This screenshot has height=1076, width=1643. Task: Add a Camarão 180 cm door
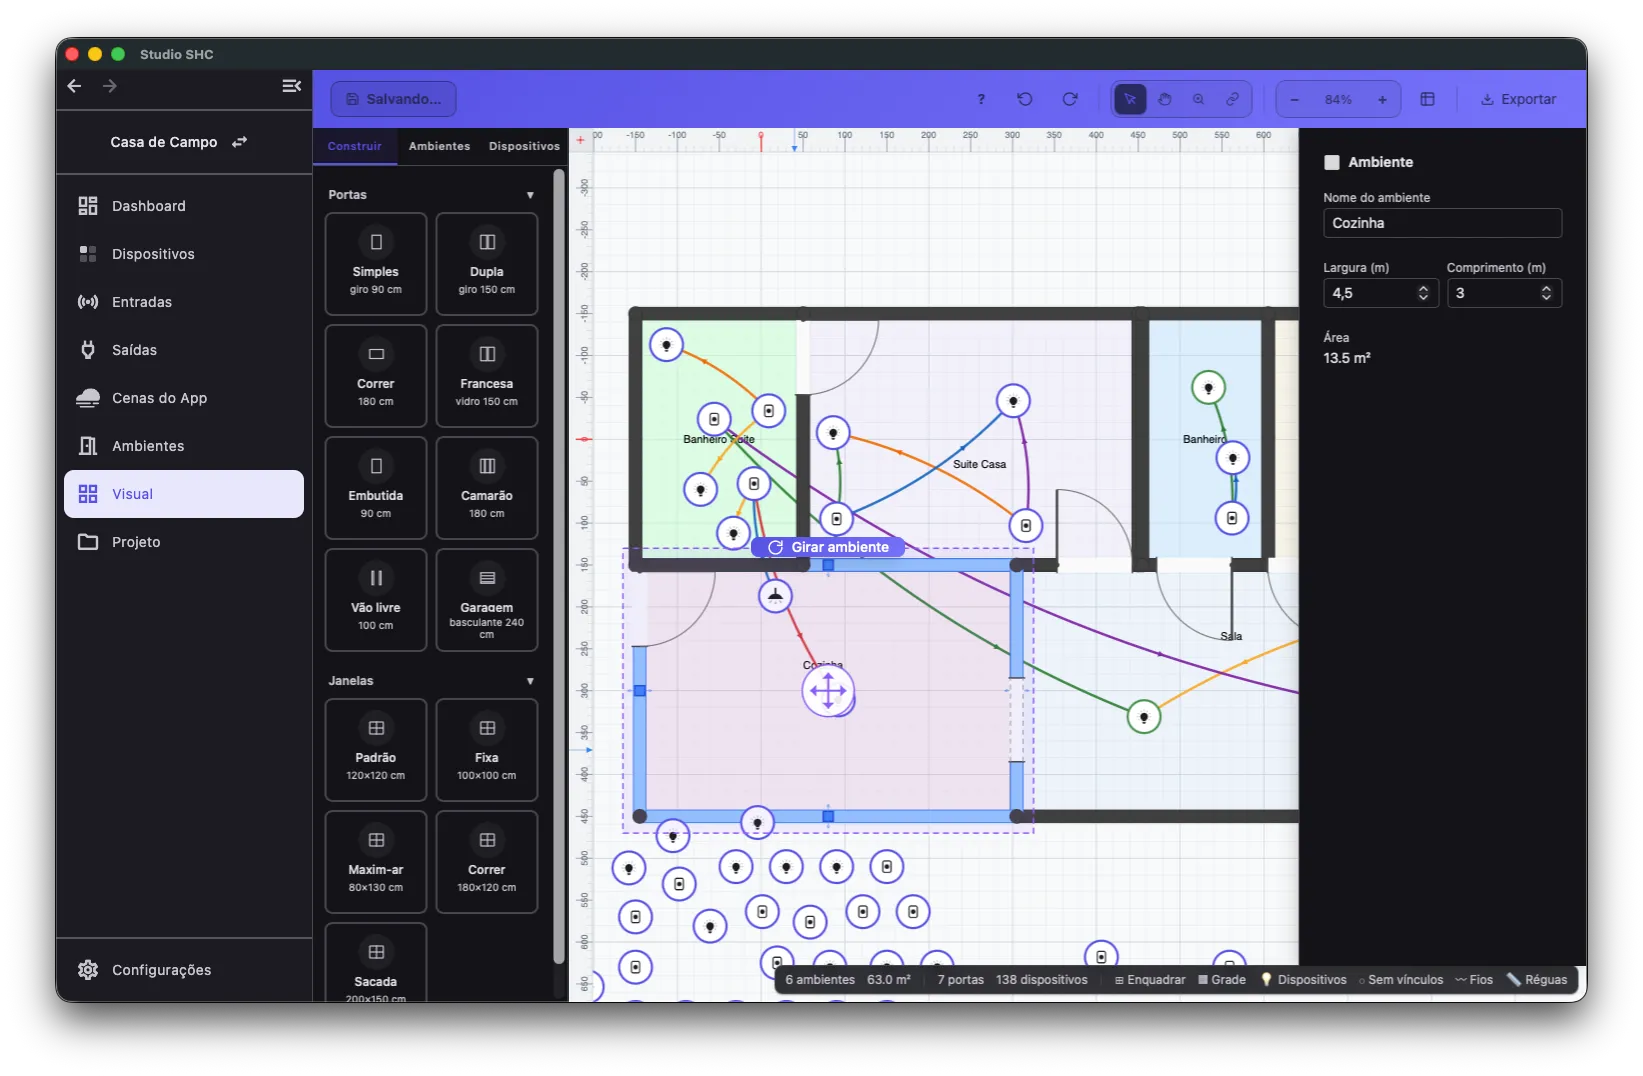click(x=487, y=488)
